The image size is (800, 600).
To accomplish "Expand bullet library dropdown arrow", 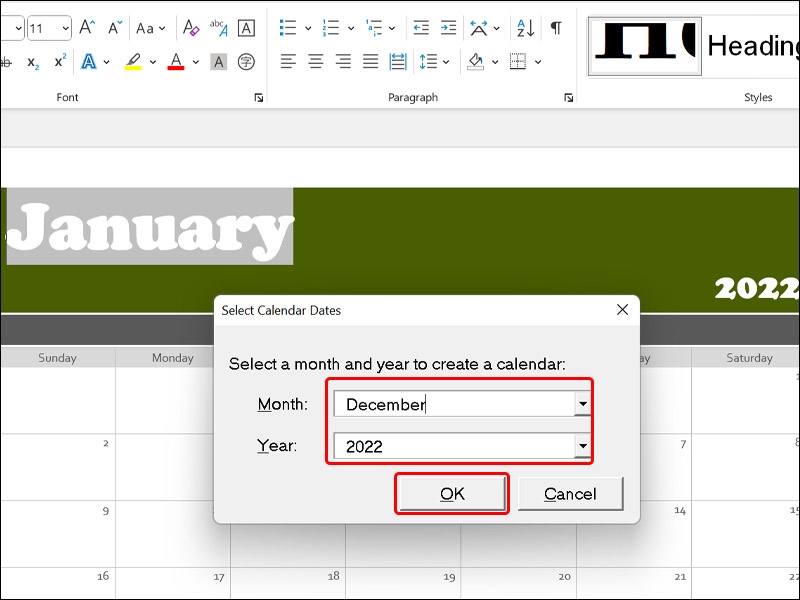I will pos(308,28).
